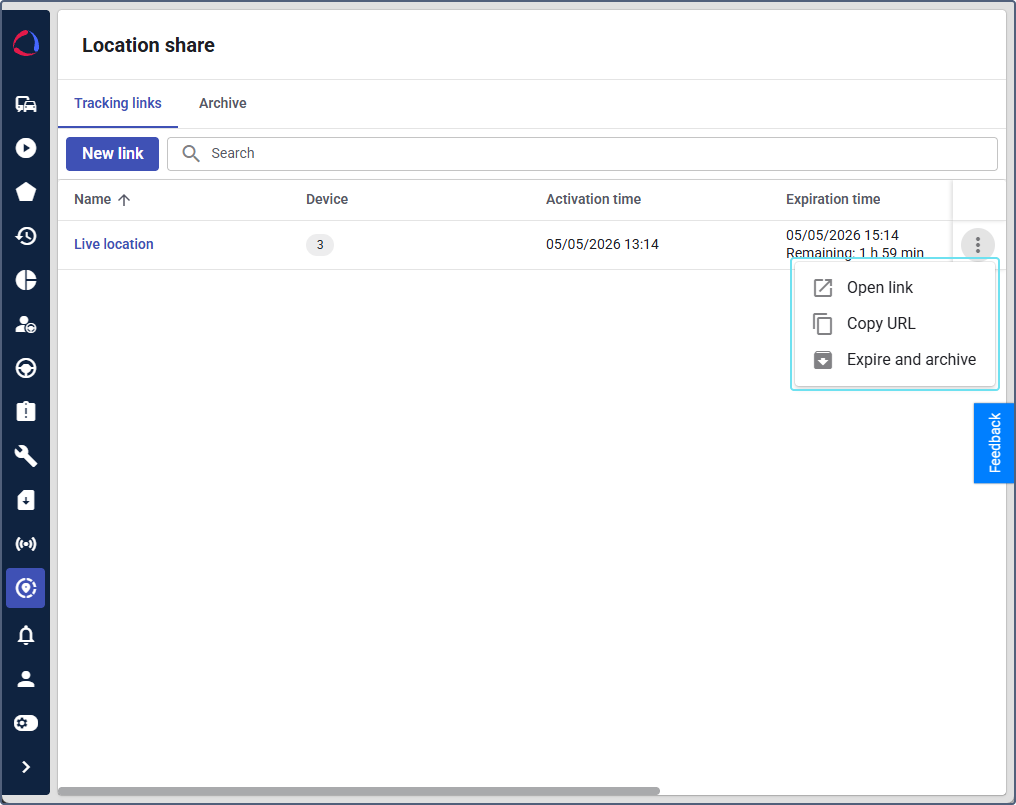
Task: Open the broadcast signal sidebar icon
Action: point(26,544)
